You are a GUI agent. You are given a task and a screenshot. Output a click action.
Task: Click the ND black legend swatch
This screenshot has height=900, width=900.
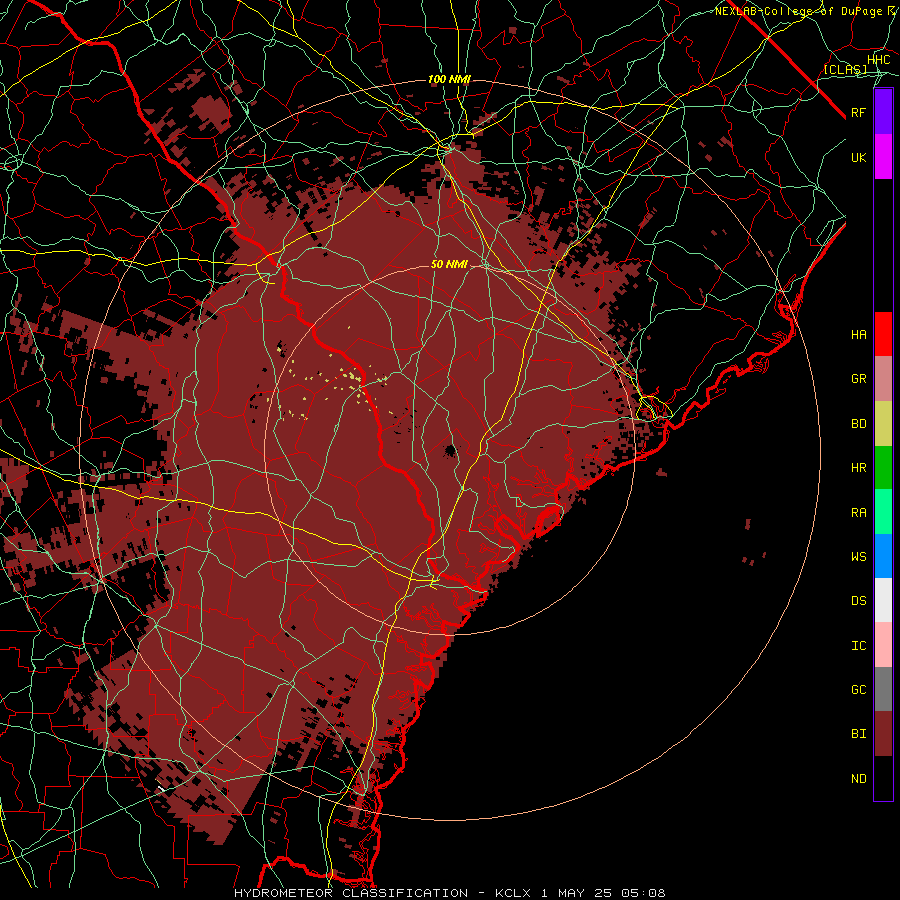coord(883,778)
